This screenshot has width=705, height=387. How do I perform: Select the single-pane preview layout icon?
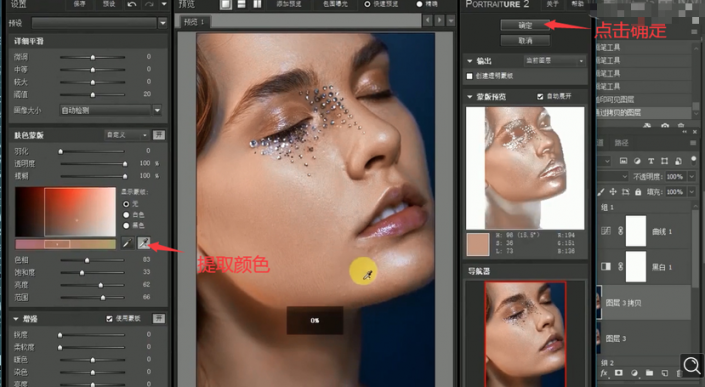pyautogui.click(x=226, y=4)
